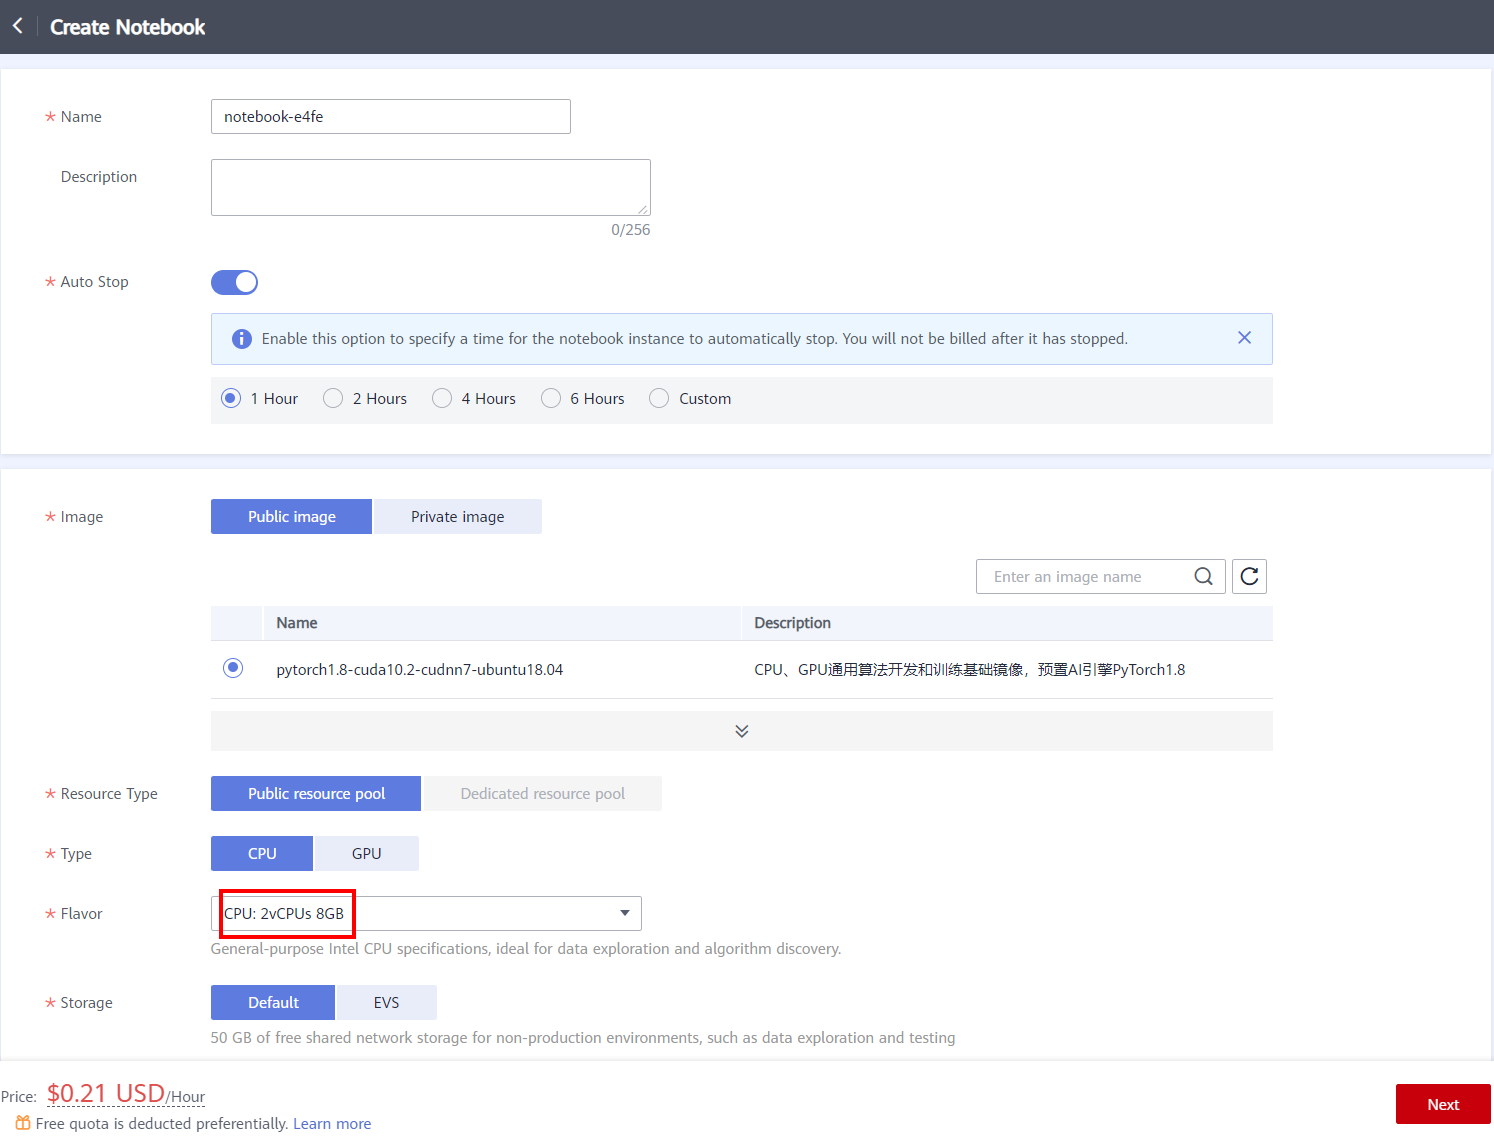The height and width of the screenshot is (1142, 1494).
Task: Click the Next button
Action: click(x=1442, y=1104)
